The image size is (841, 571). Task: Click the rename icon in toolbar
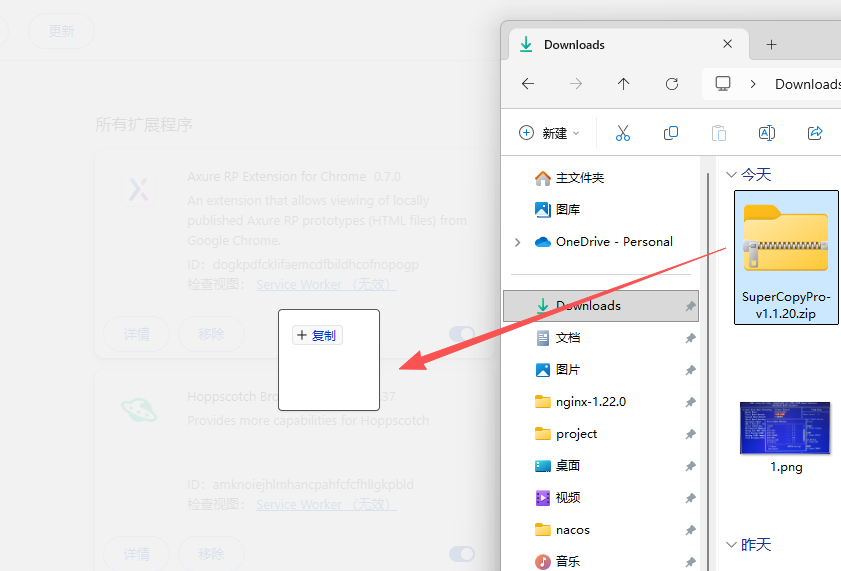tap(767, 133)
